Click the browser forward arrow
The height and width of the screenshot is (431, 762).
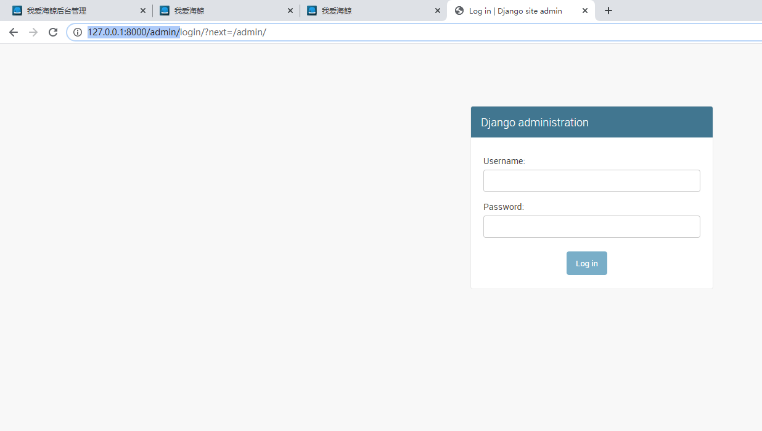(33, 32)
